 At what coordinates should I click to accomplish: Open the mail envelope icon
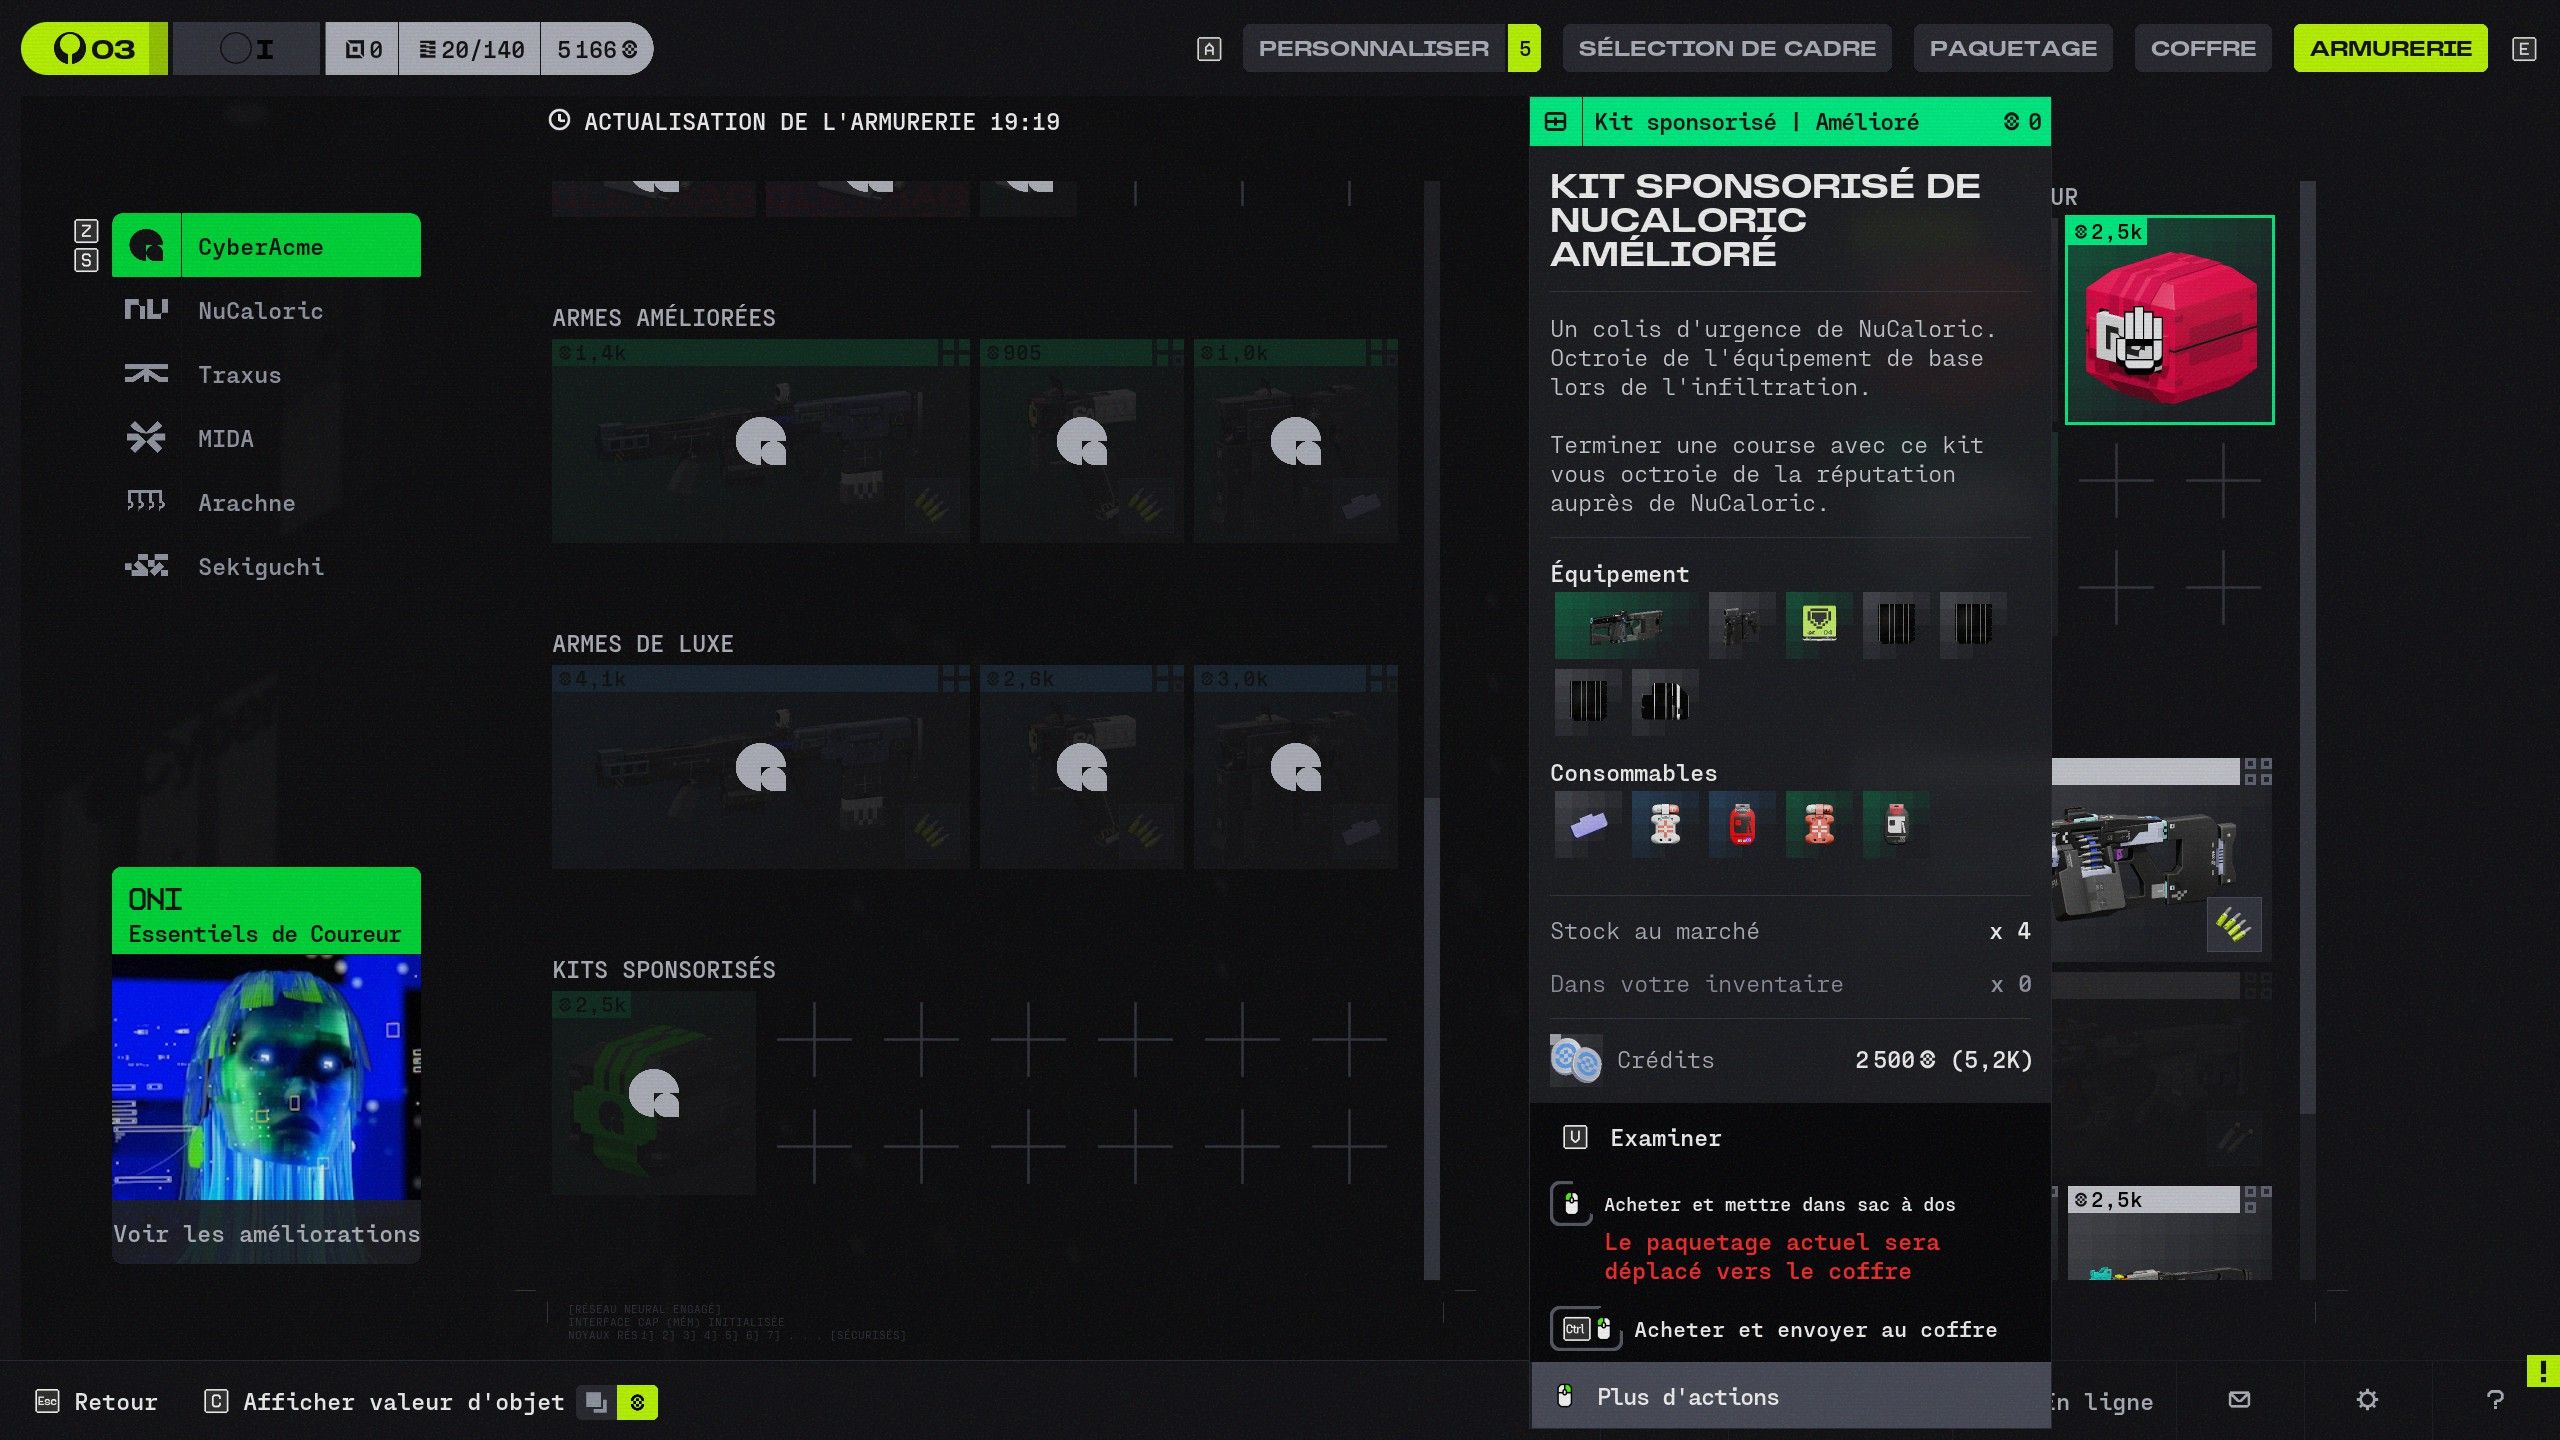[x=2239, y=1400]
